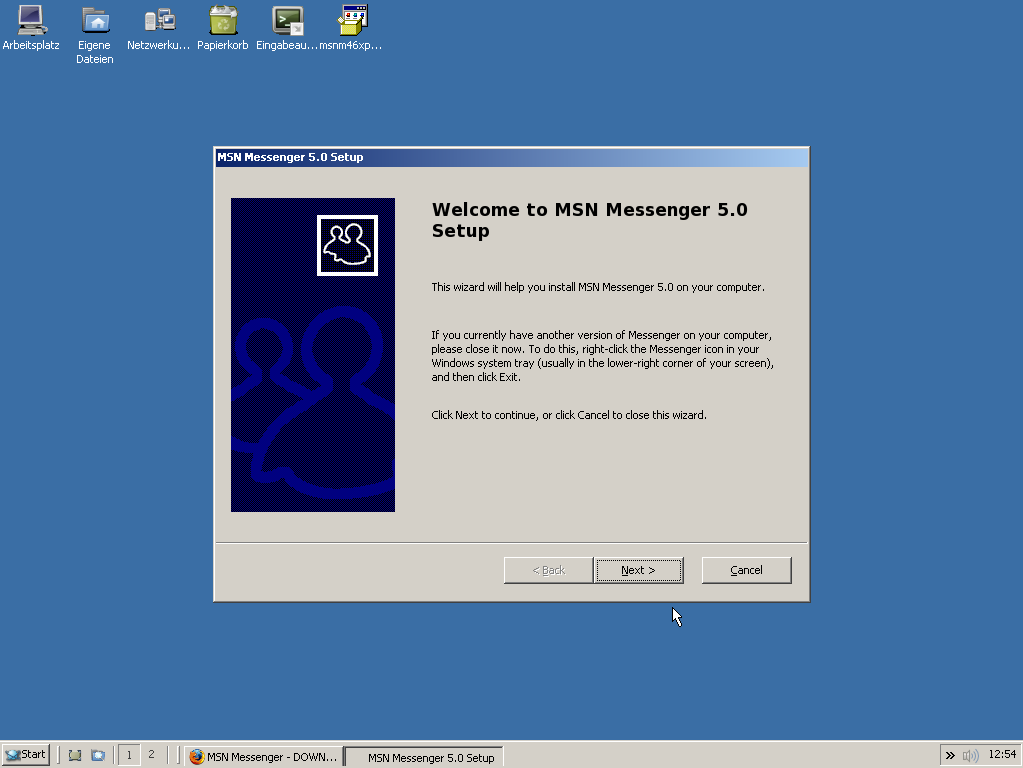Select the Eigene Dateien folder icon
1023x768 pixels.
click(x=95, y=34)
